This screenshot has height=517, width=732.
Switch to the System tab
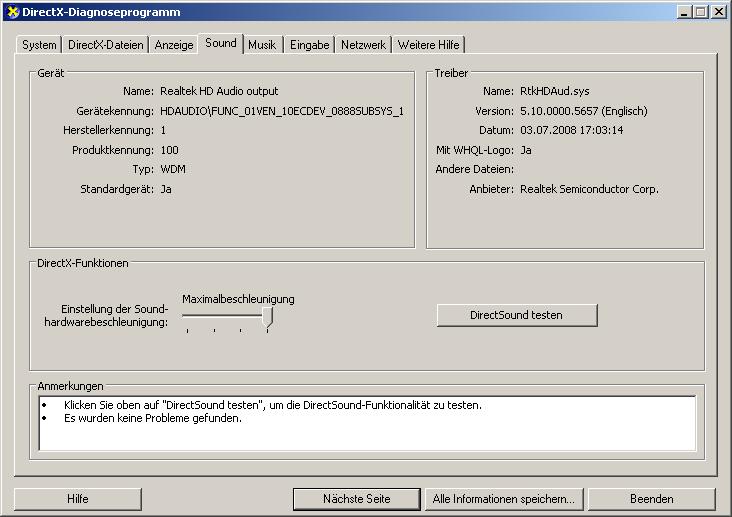[39, 45]
